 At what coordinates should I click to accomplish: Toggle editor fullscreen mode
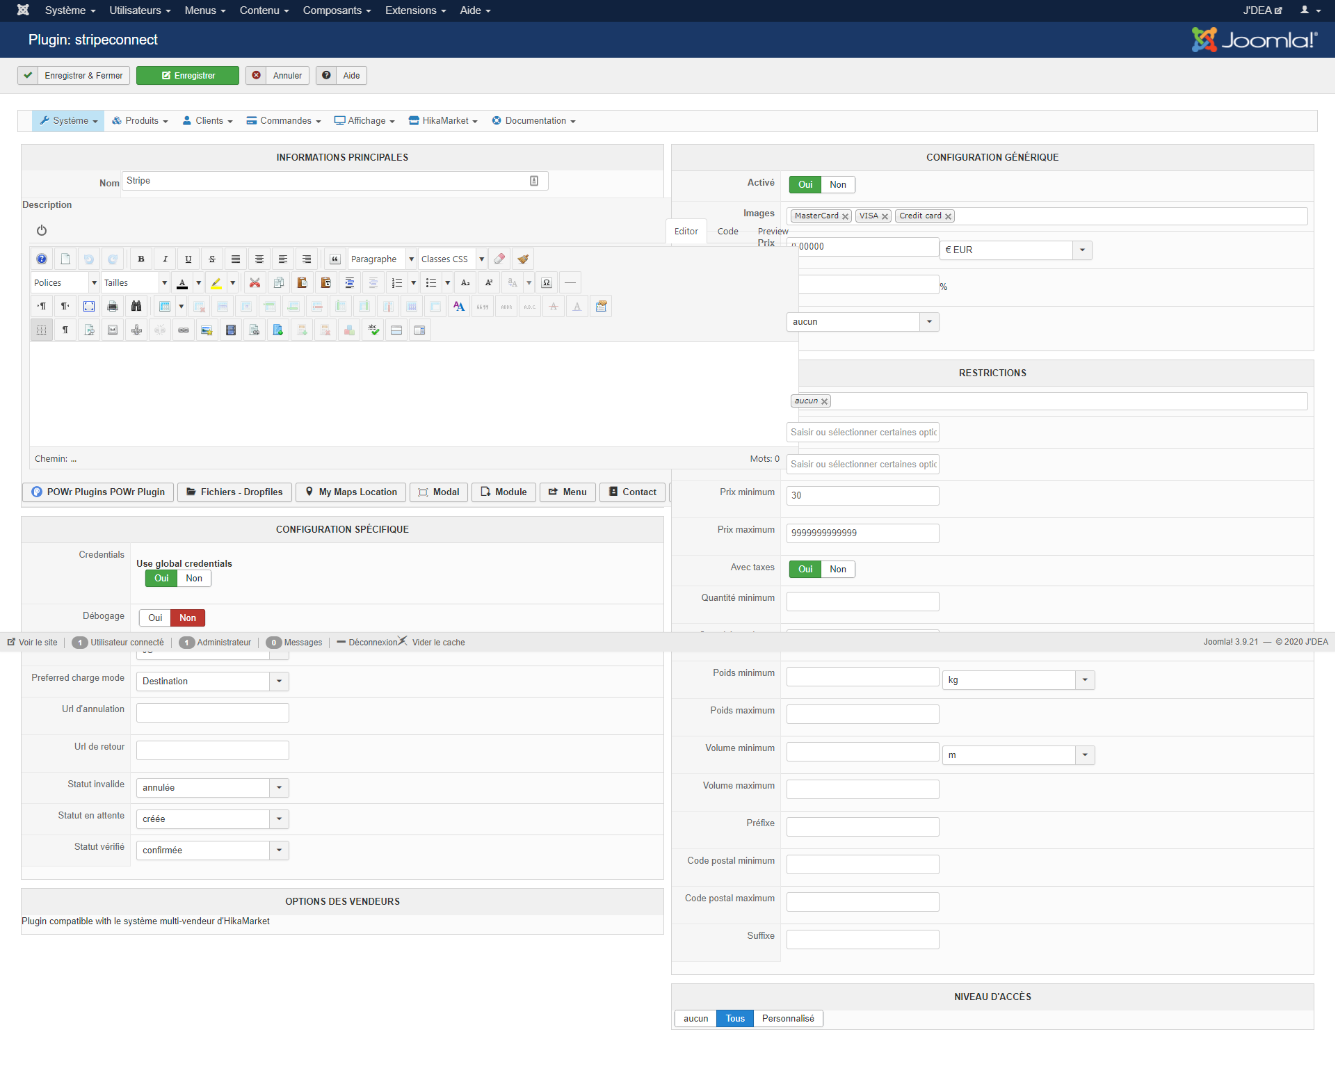pos(89,306)
